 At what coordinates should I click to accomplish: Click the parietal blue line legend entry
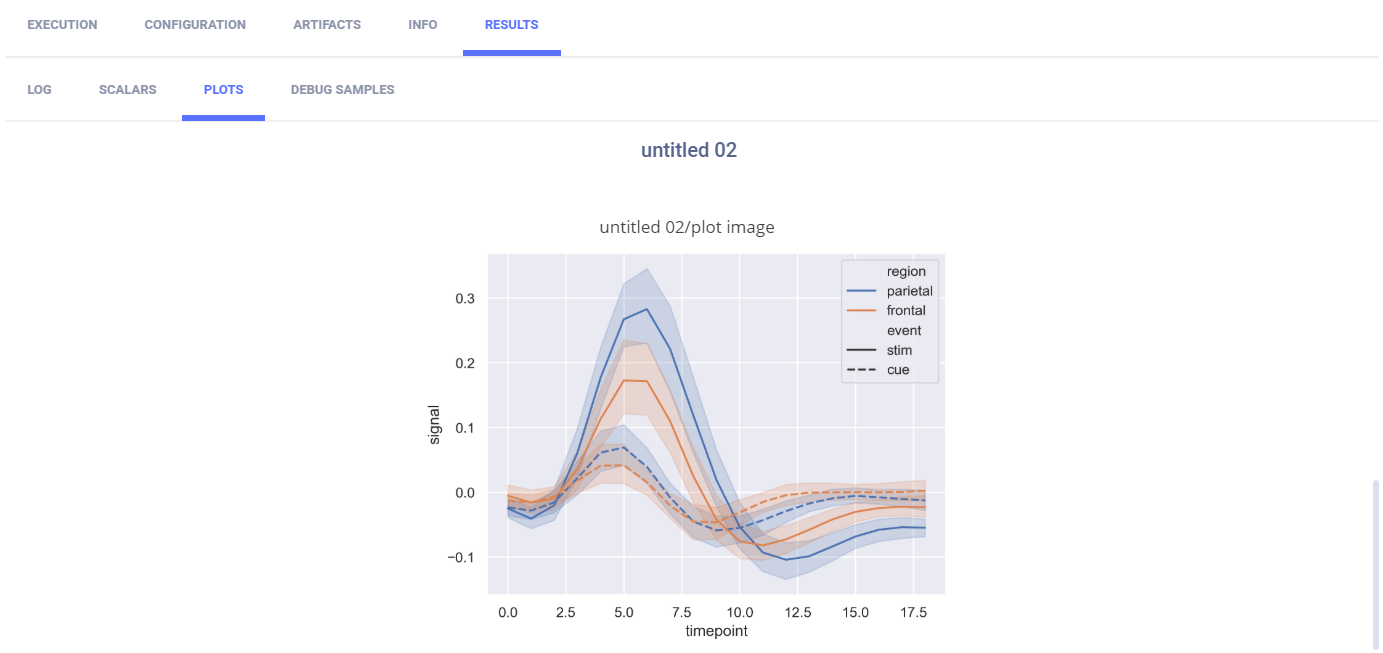coord(908,291)
